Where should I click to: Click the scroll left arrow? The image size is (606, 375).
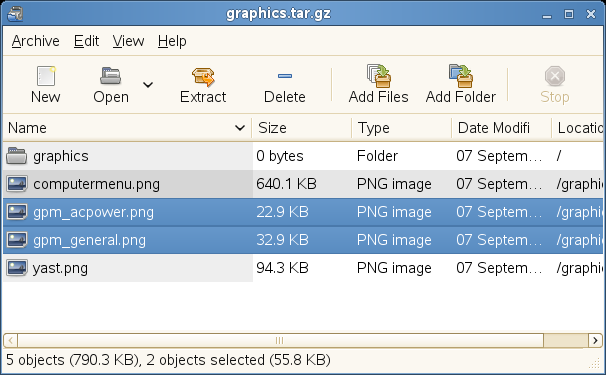coord(10,341)
